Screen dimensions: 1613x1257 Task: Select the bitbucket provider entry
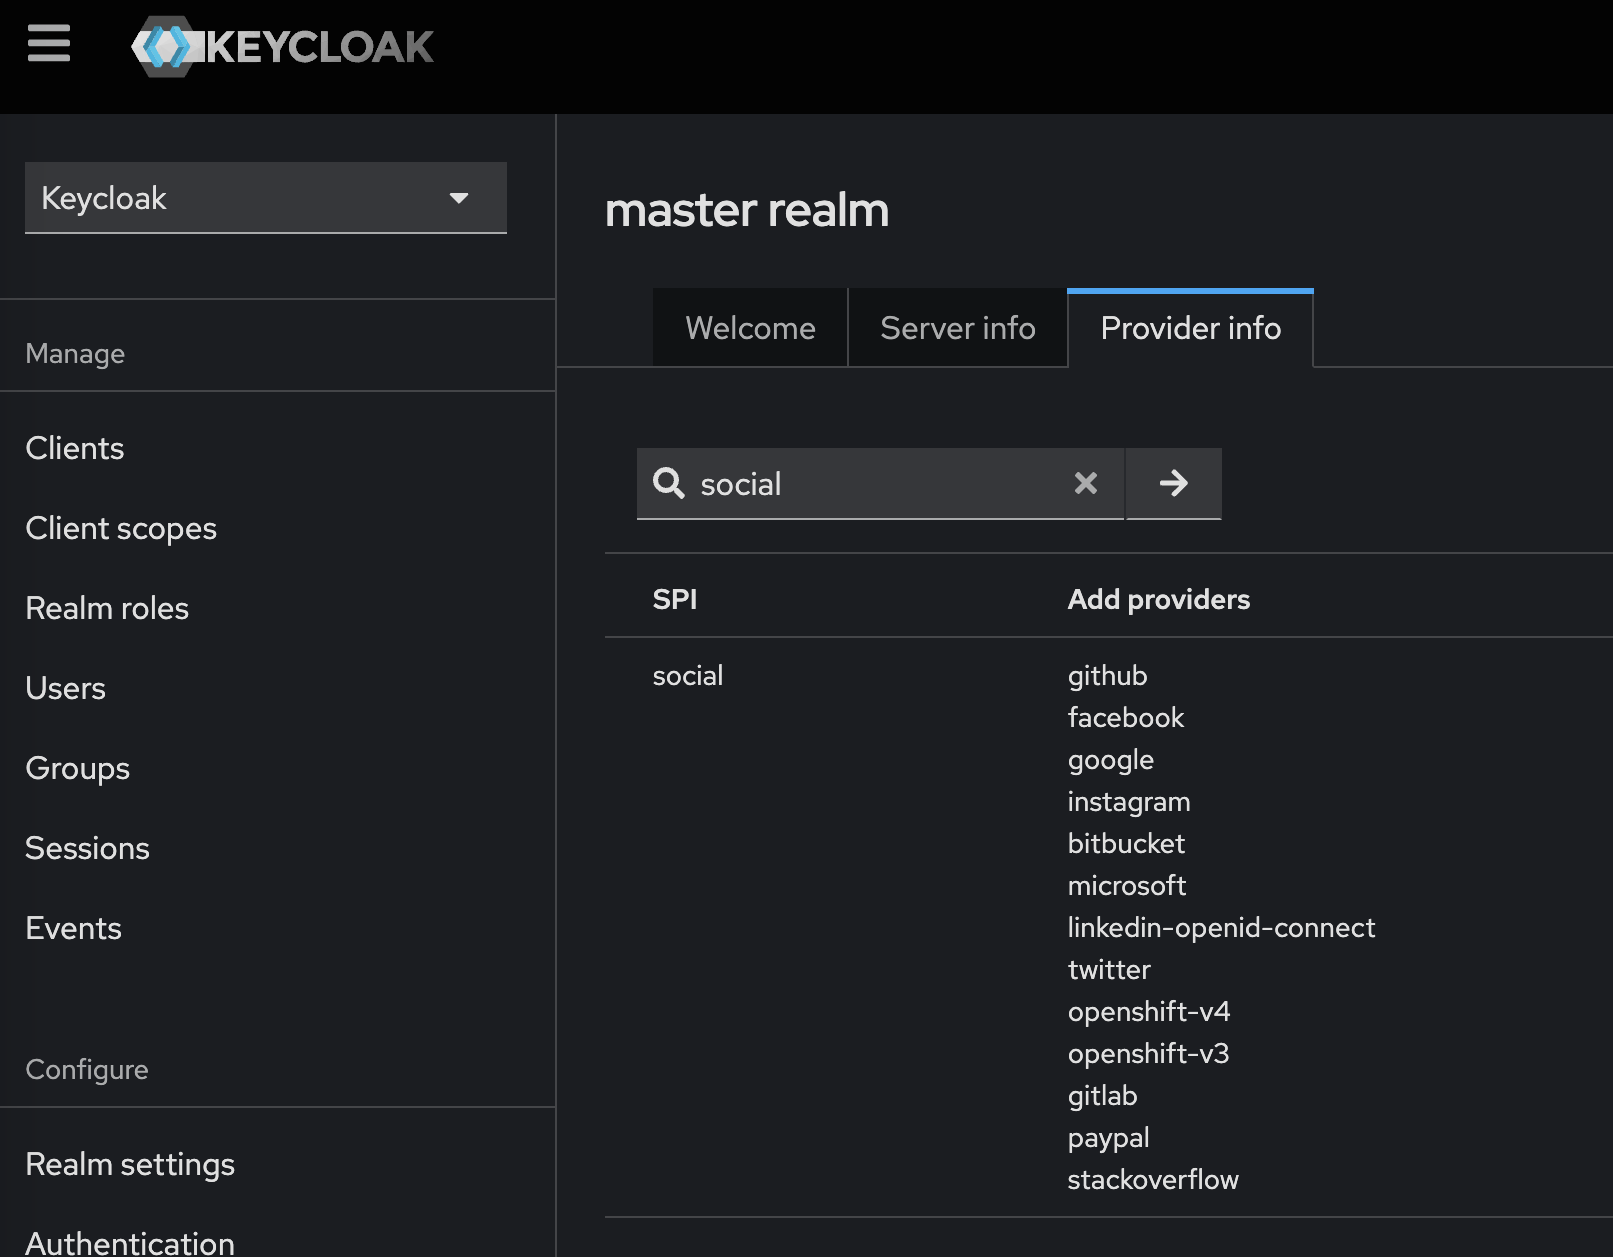coord(1127,843)
